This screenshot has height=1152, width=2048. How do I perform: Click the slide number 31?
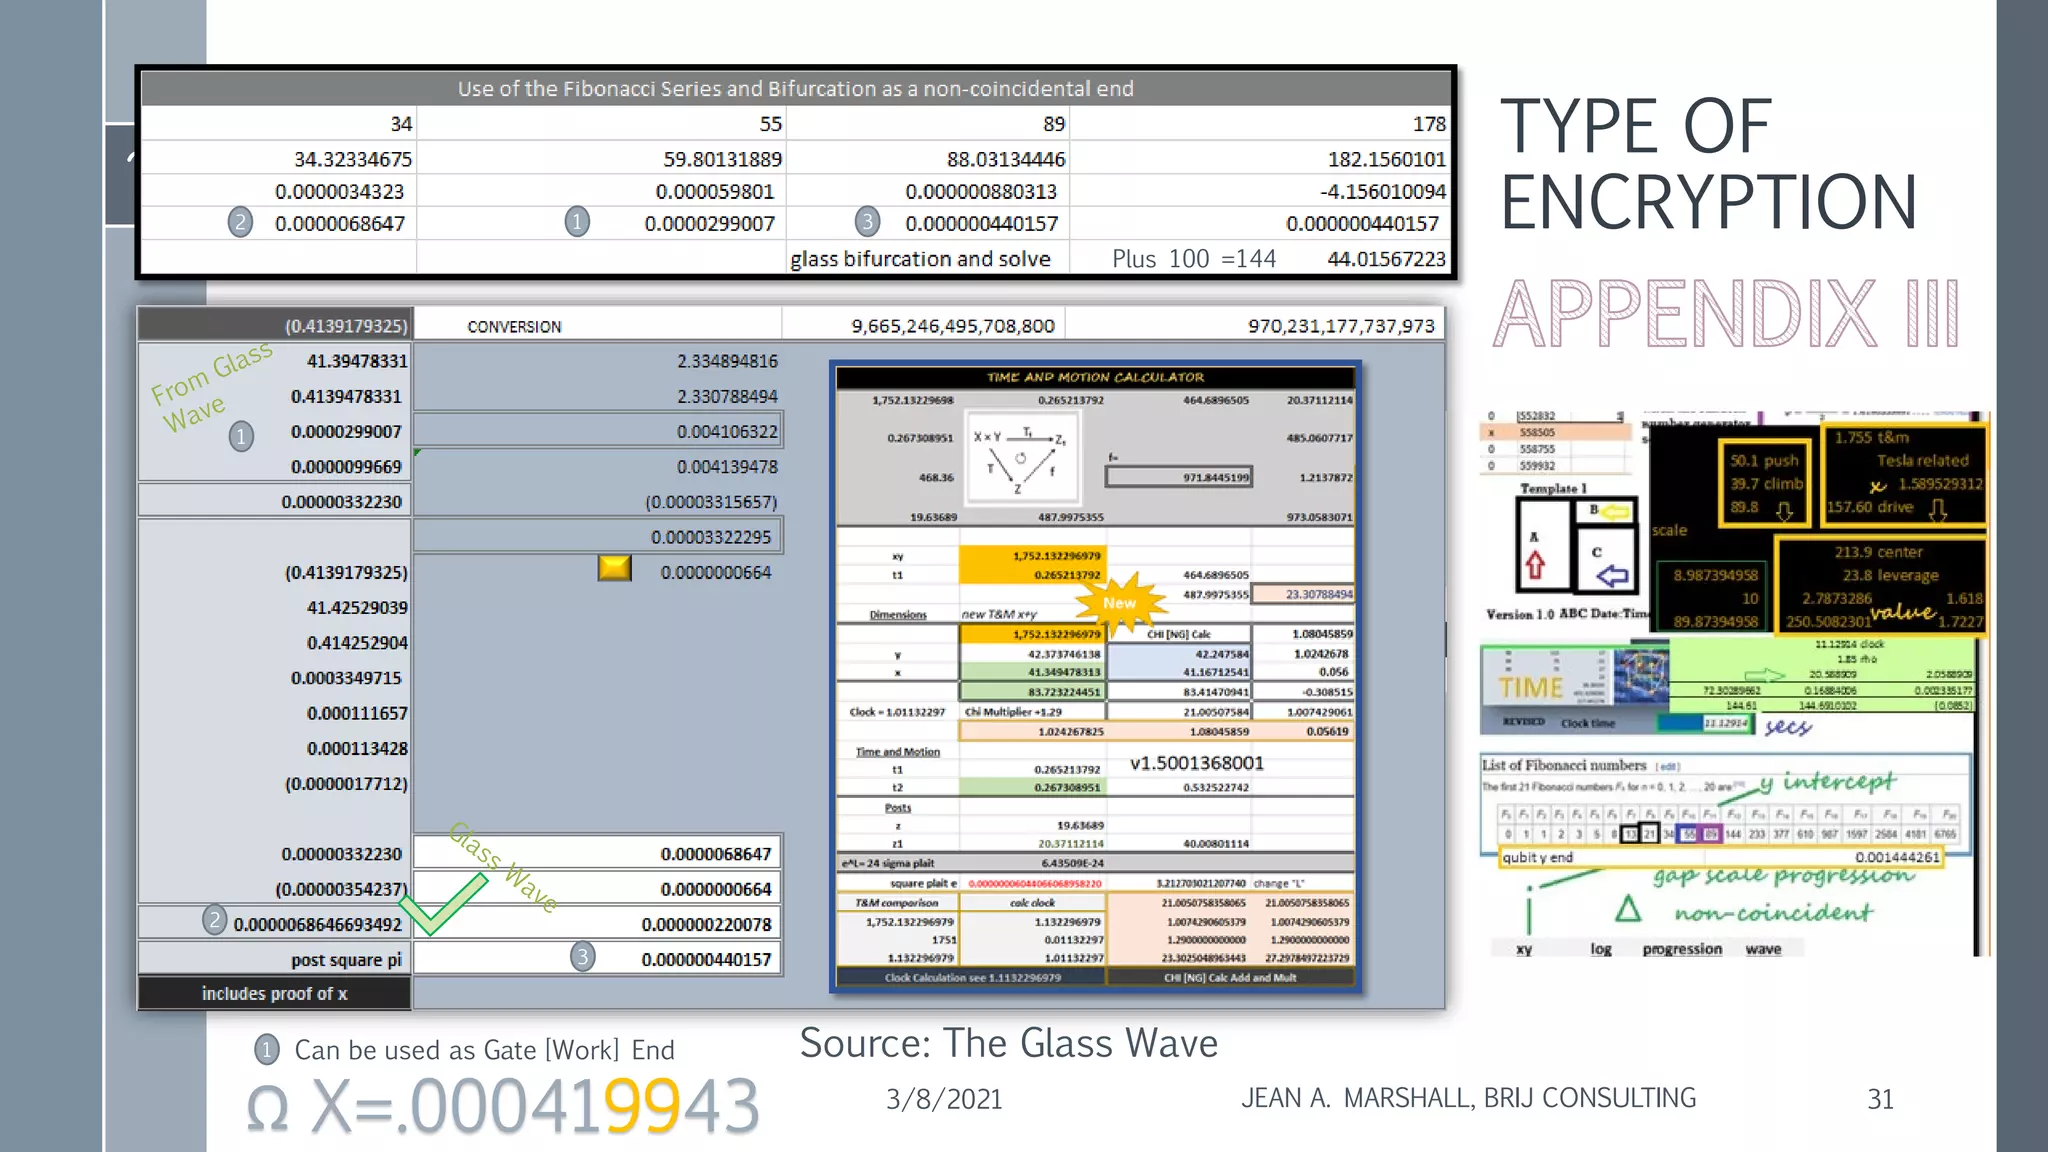click(x=1880, y=1099)
